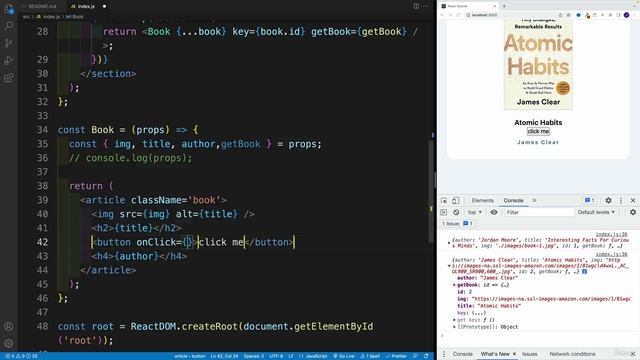Click Prettier in status bar

(396, 356)
